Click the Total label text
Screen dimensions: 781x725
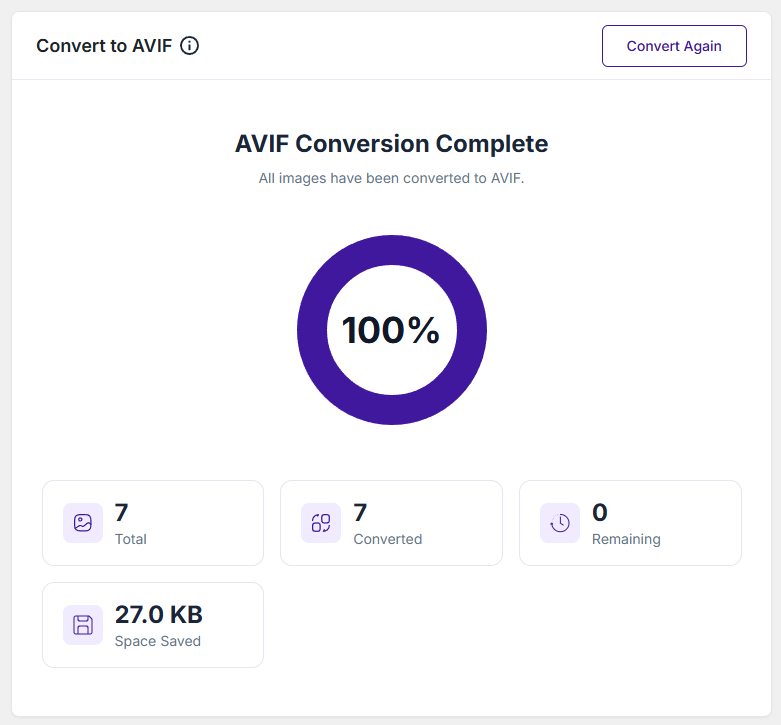130,539
